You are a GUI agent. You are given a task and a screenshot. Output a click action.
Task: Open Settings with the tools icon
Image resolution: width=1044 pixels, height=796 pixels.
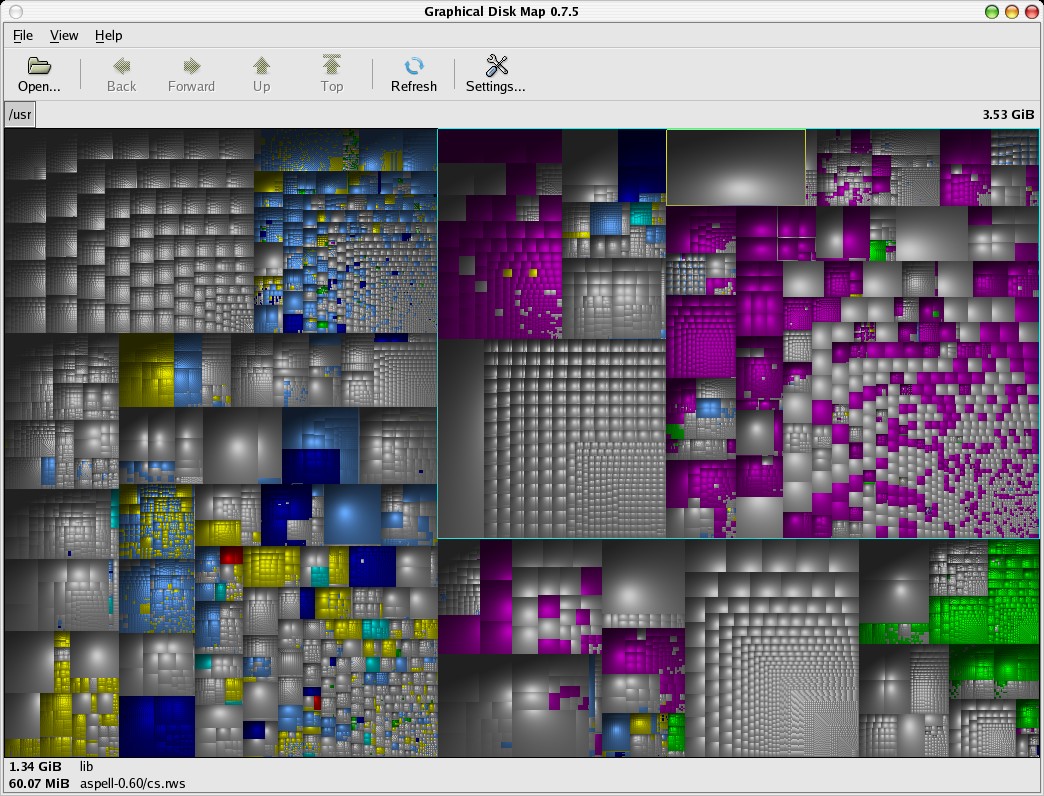pyautogui.click(x=496, y=67)
